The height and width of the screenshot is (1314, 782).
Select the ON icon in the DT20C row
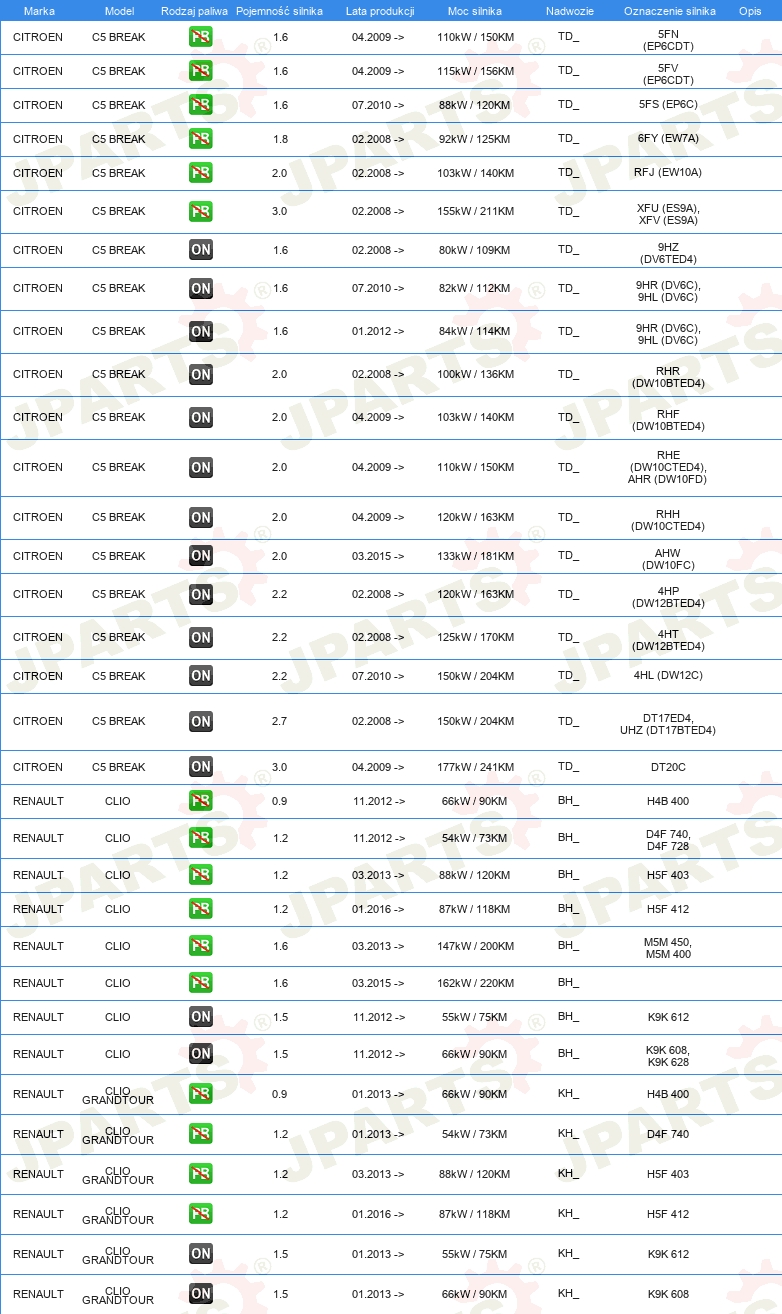point(200,767)
